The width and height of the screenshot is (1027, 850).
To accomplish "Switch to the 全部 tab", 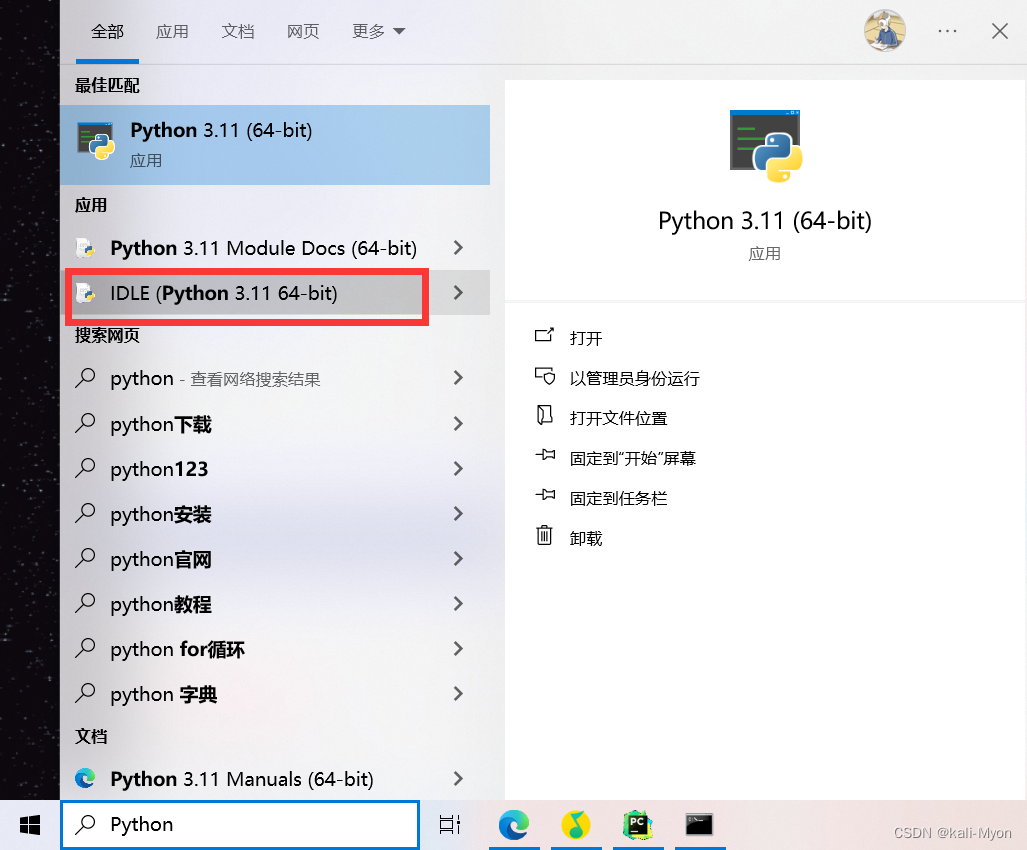I will pyautogui.click(x=107, y=31).
